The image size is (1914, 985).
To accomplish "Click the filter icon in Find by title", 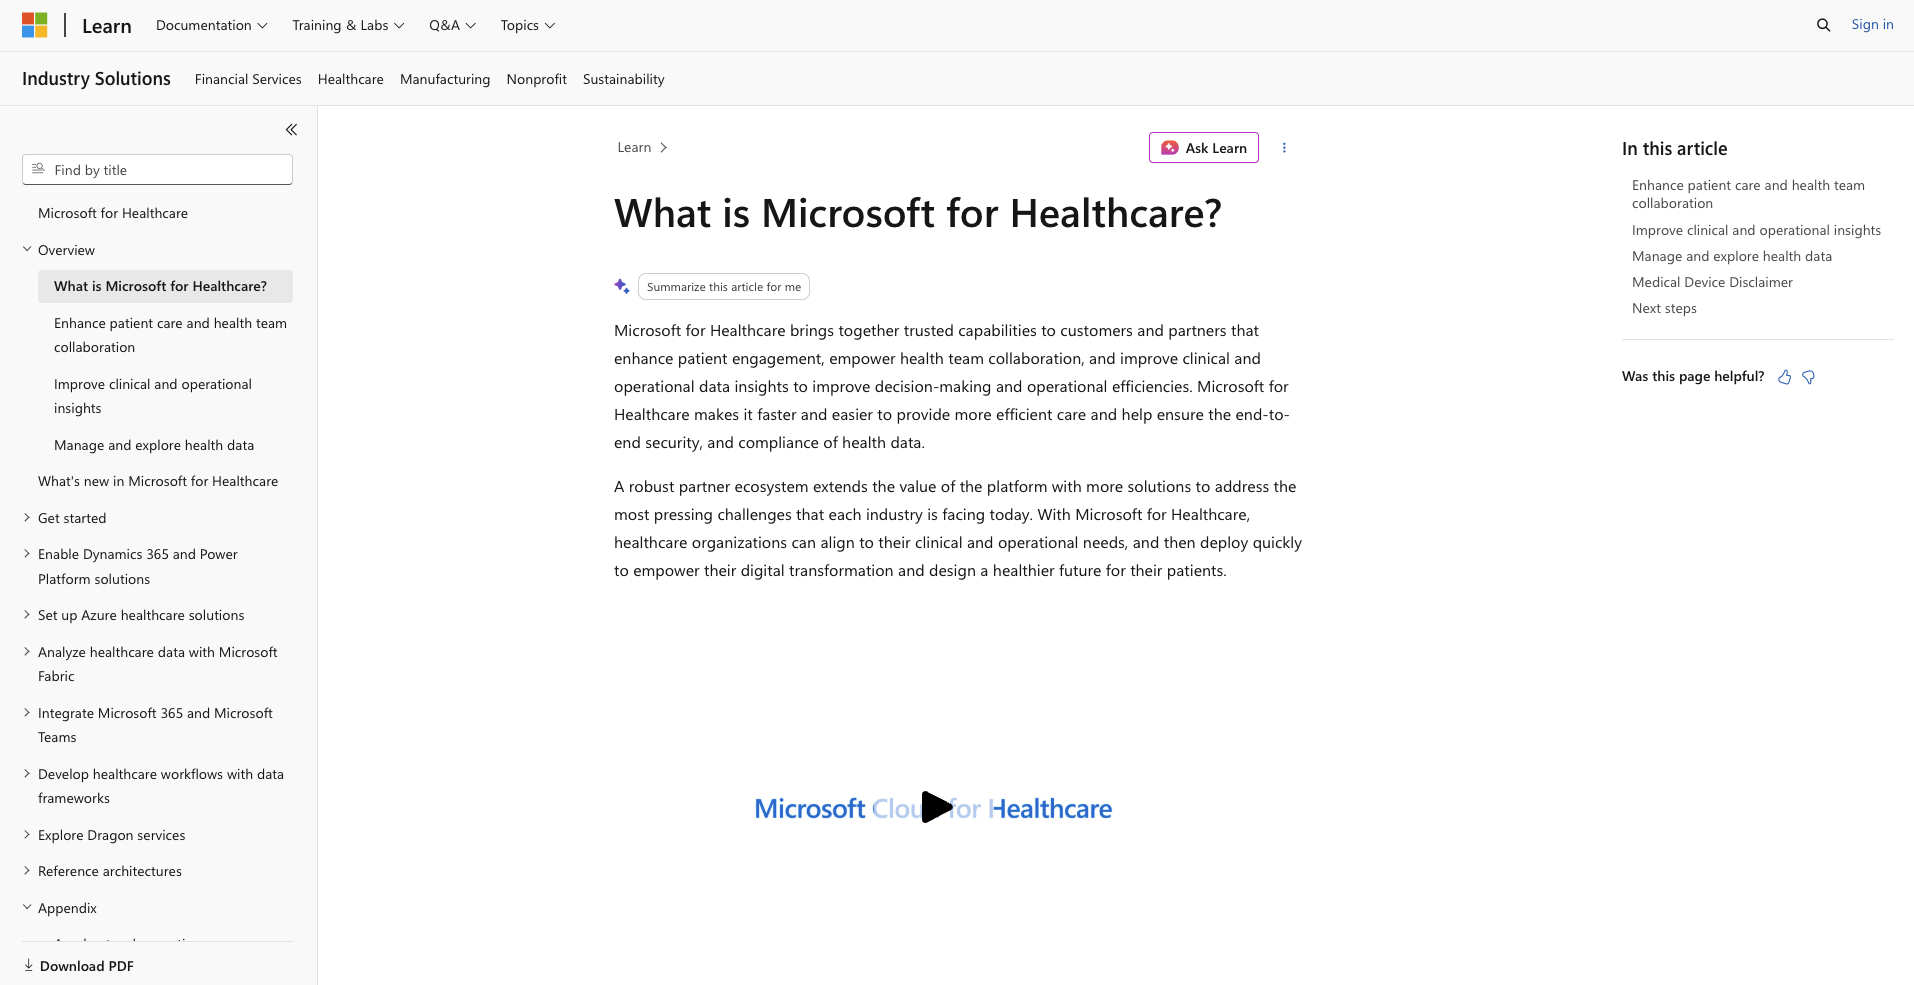I will [x=38, y=169].
